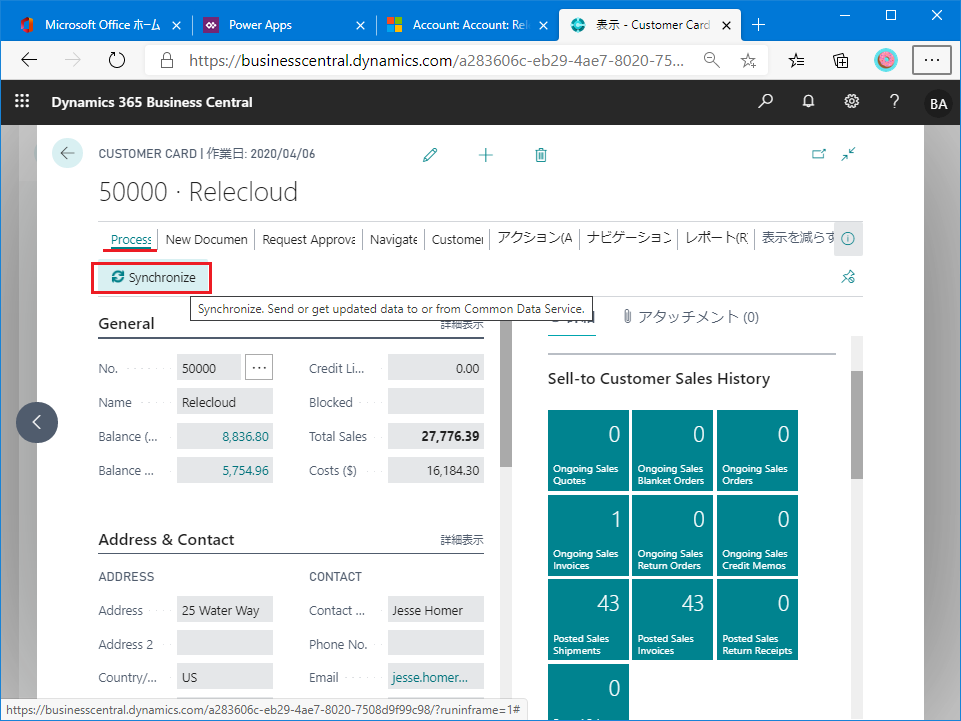
Task: Close the Power Apps tab
Action: pyautogui.click(x=360, y=25)
